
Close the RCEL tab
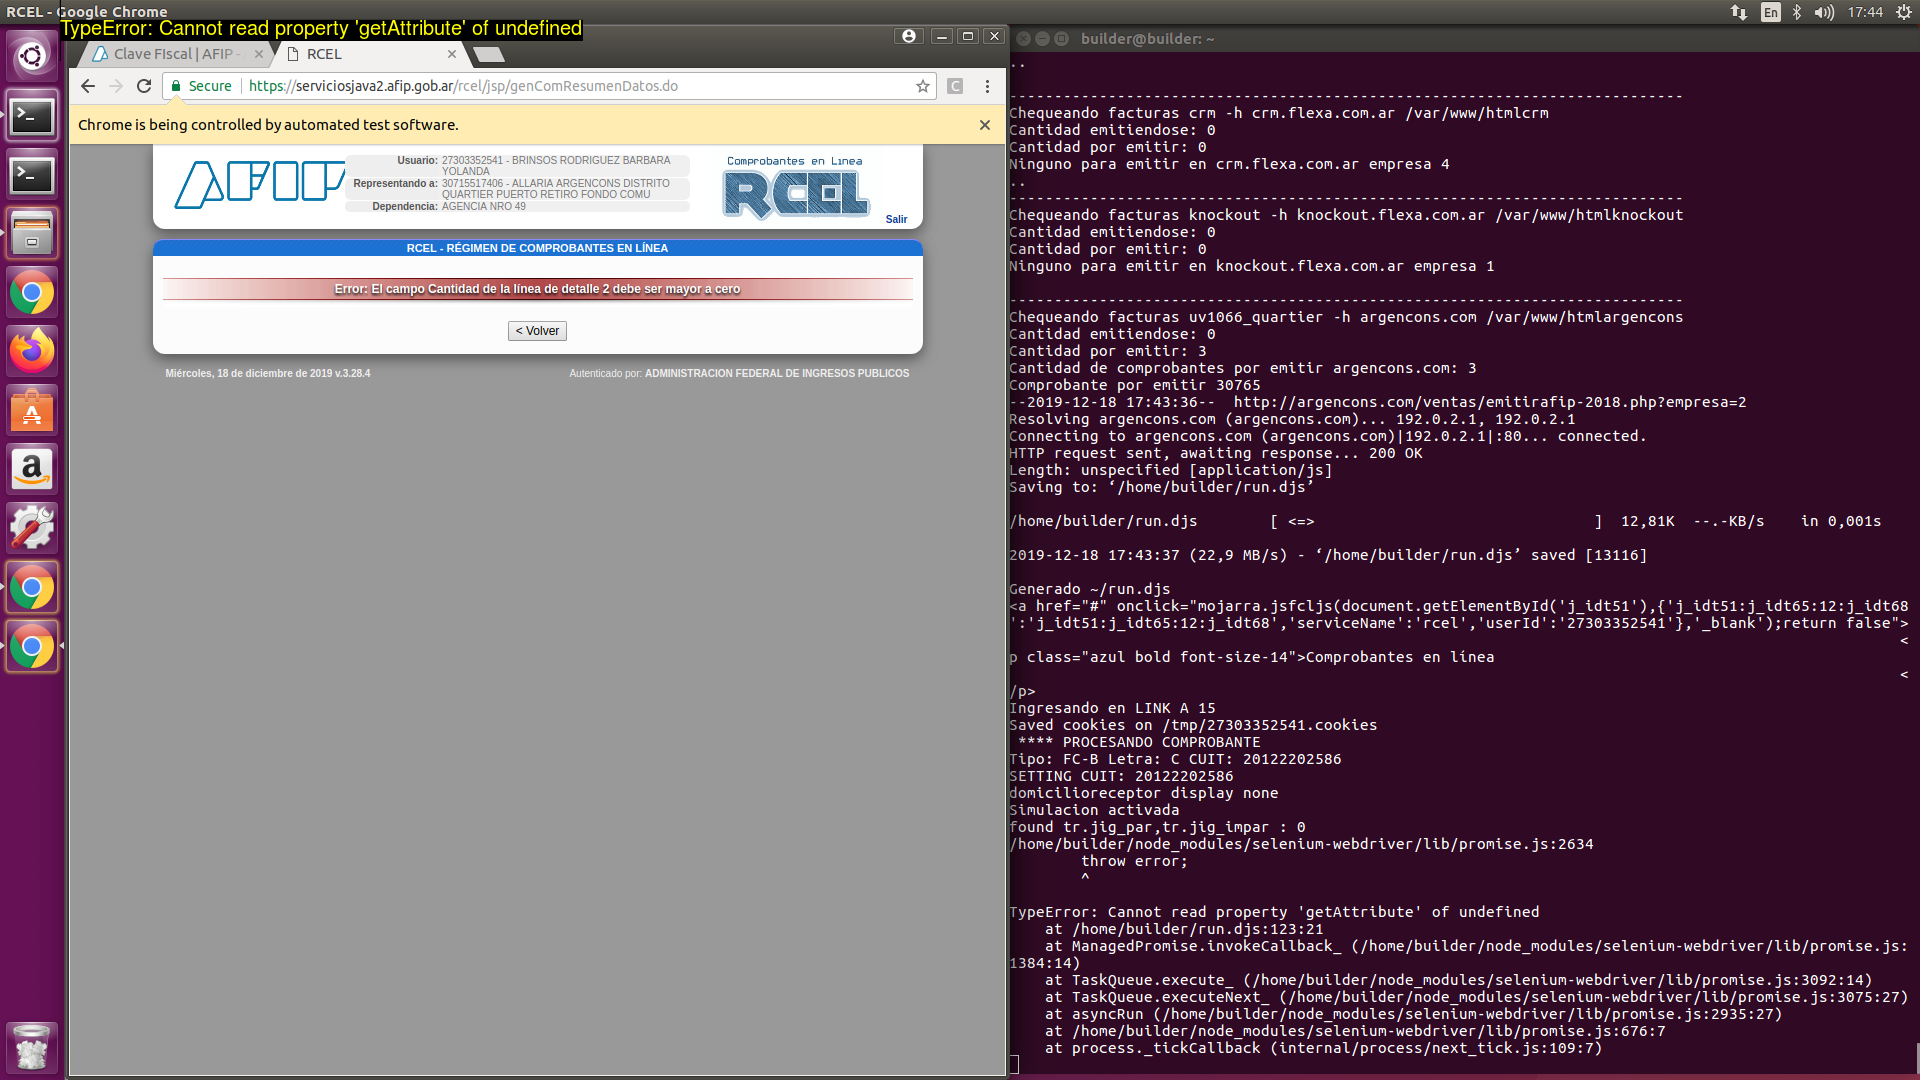452,54
